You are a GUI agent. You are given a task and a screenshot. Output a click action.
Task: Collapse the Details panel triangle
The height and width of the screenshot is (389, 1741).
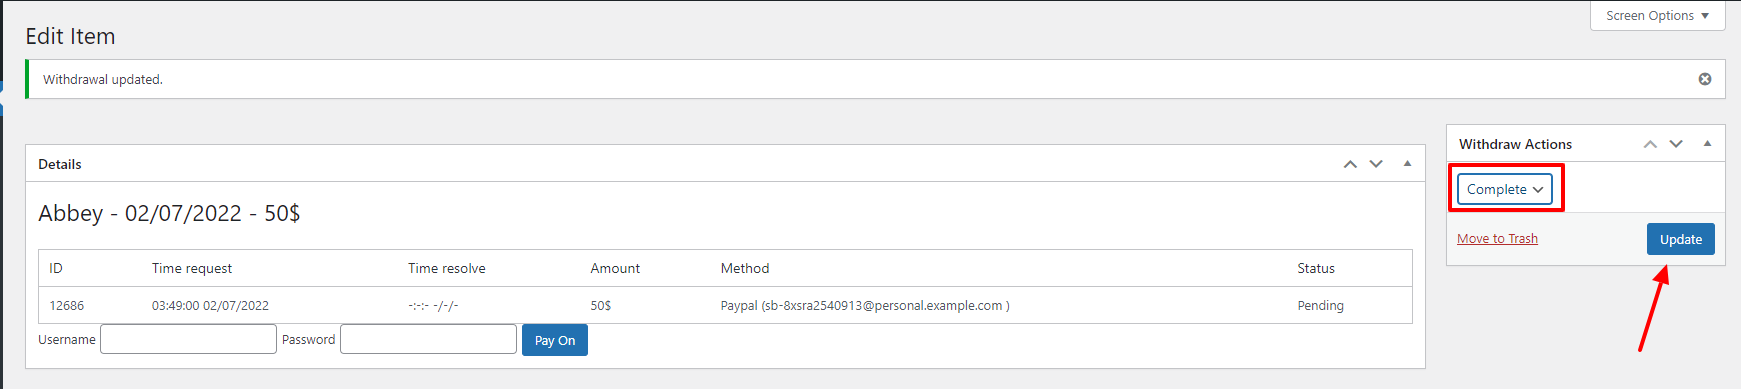[1407, 164]
